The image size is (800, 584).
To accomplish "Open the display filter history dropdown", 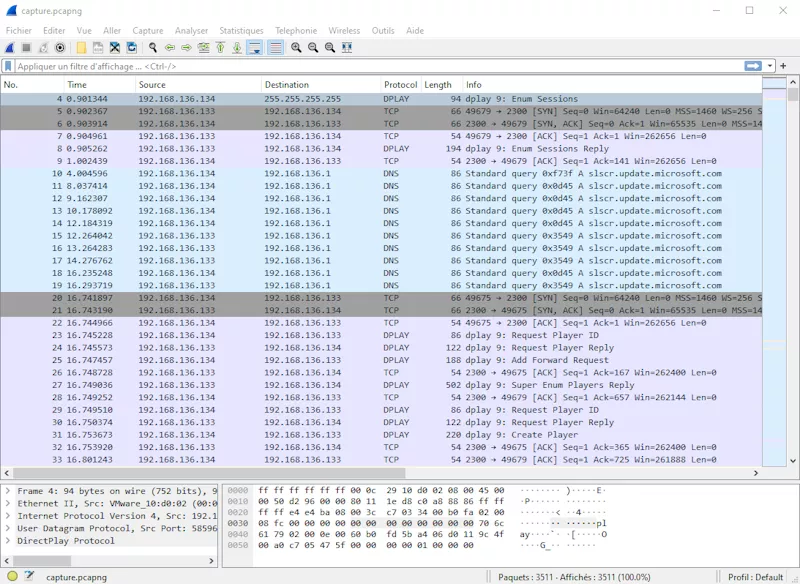I will (770, 66).
